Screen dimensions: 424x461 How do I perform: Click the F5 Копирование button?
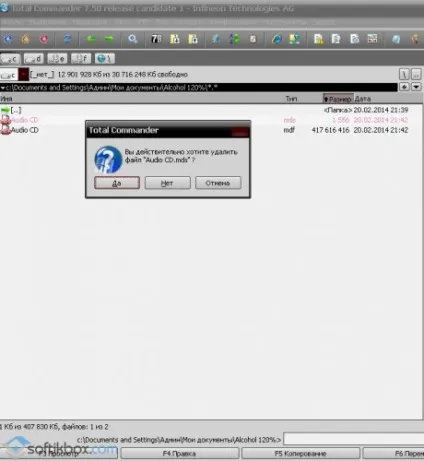tap(301, 454)
